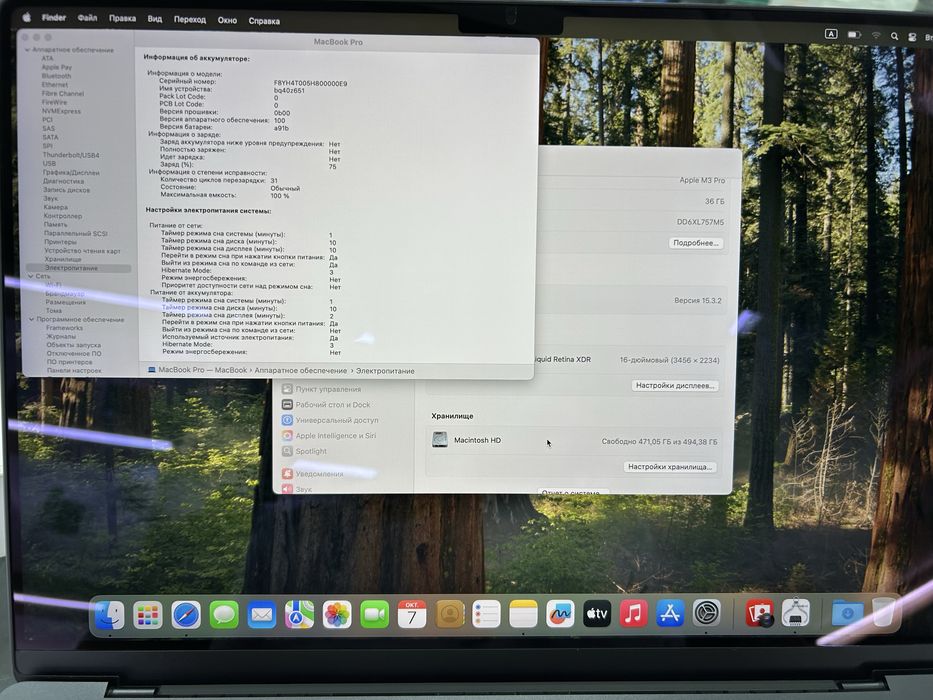Viewport: 933px width, 700px height.
Task: Collapse the Сеть section in sidebar
Action: pyautogui.click(x=31, y=276)
